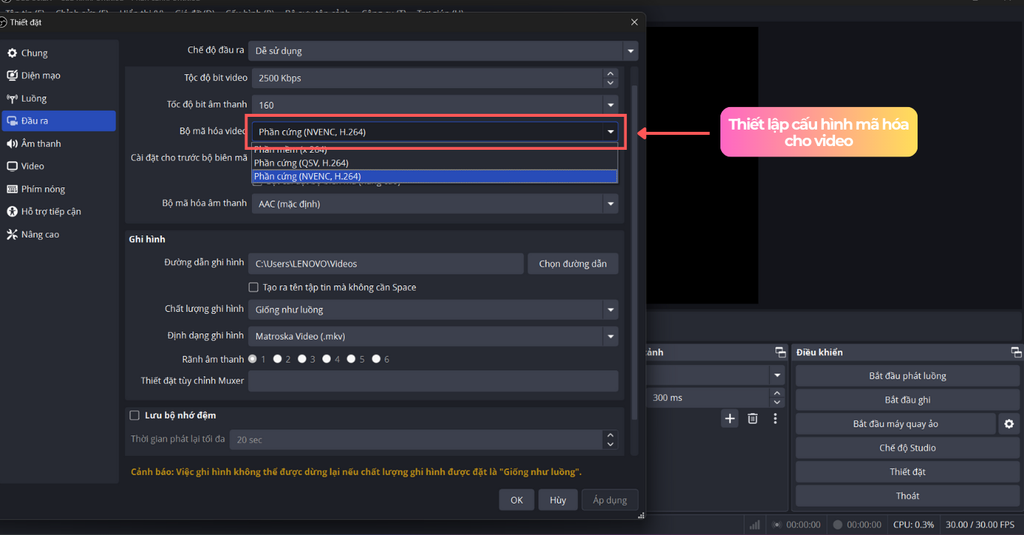The image size is (1024, 535).
Task: Click Bắt đầu máy quay ảo button
Action: pos(895,424)
